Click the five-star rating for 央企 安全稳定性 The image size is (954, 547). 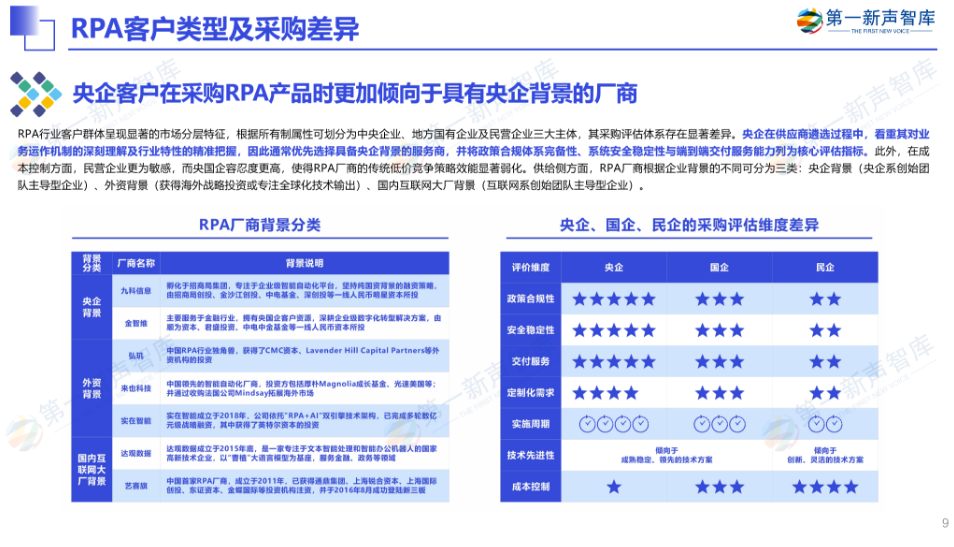tap(614, 330)
